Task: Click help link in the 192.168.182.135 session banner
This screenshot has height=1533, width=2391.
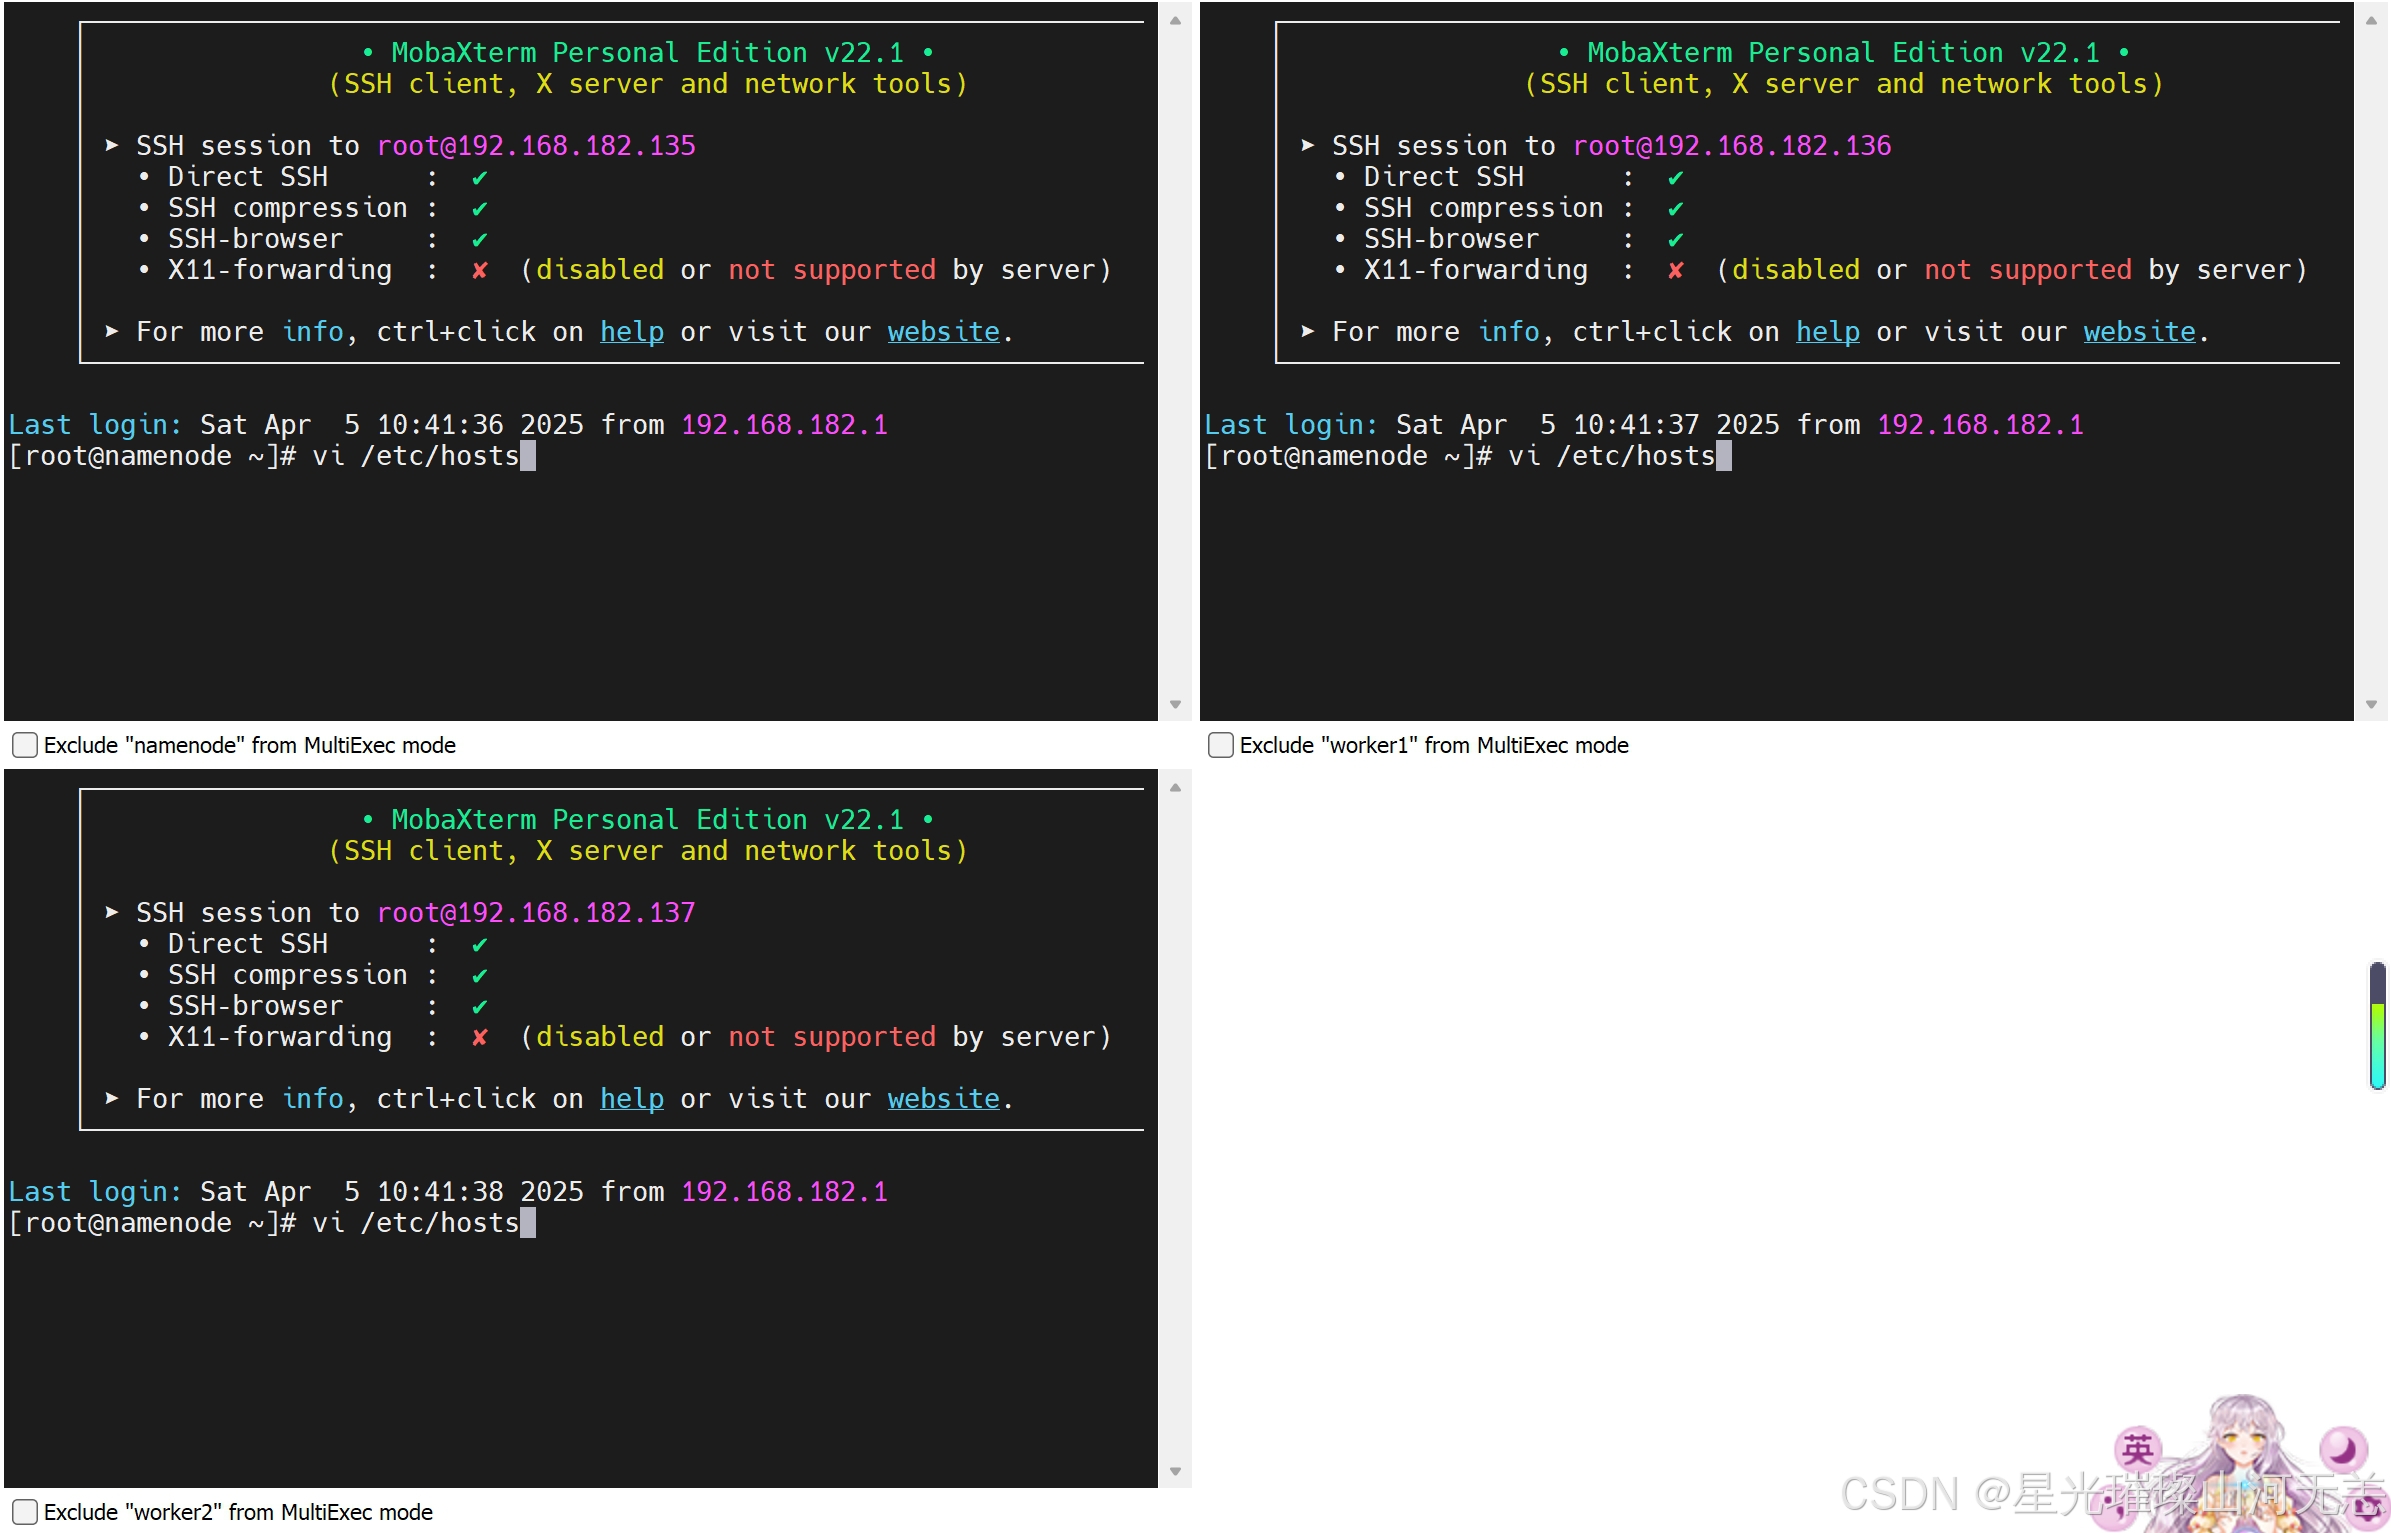Action: [631, 332]
